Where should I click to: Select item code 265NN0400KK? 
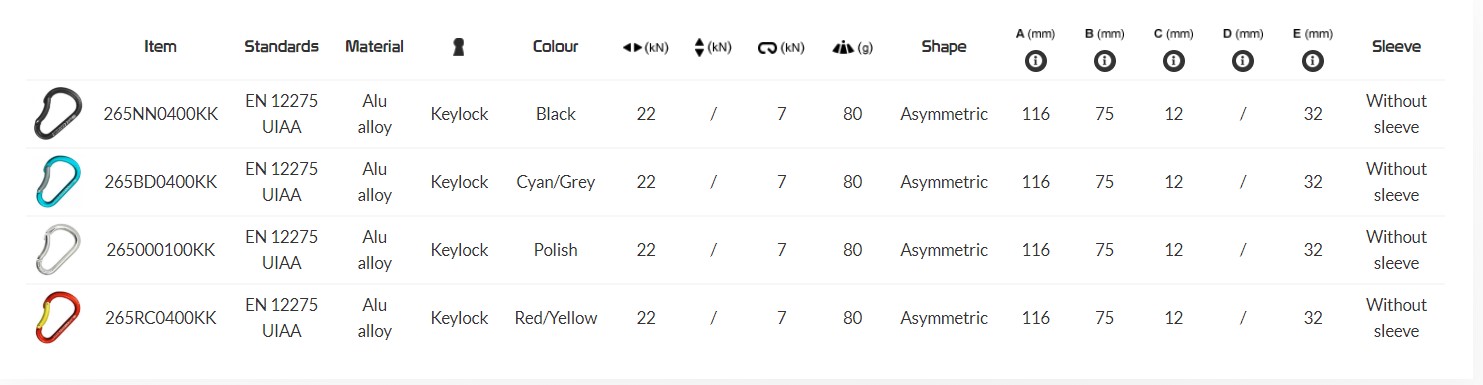161,114
